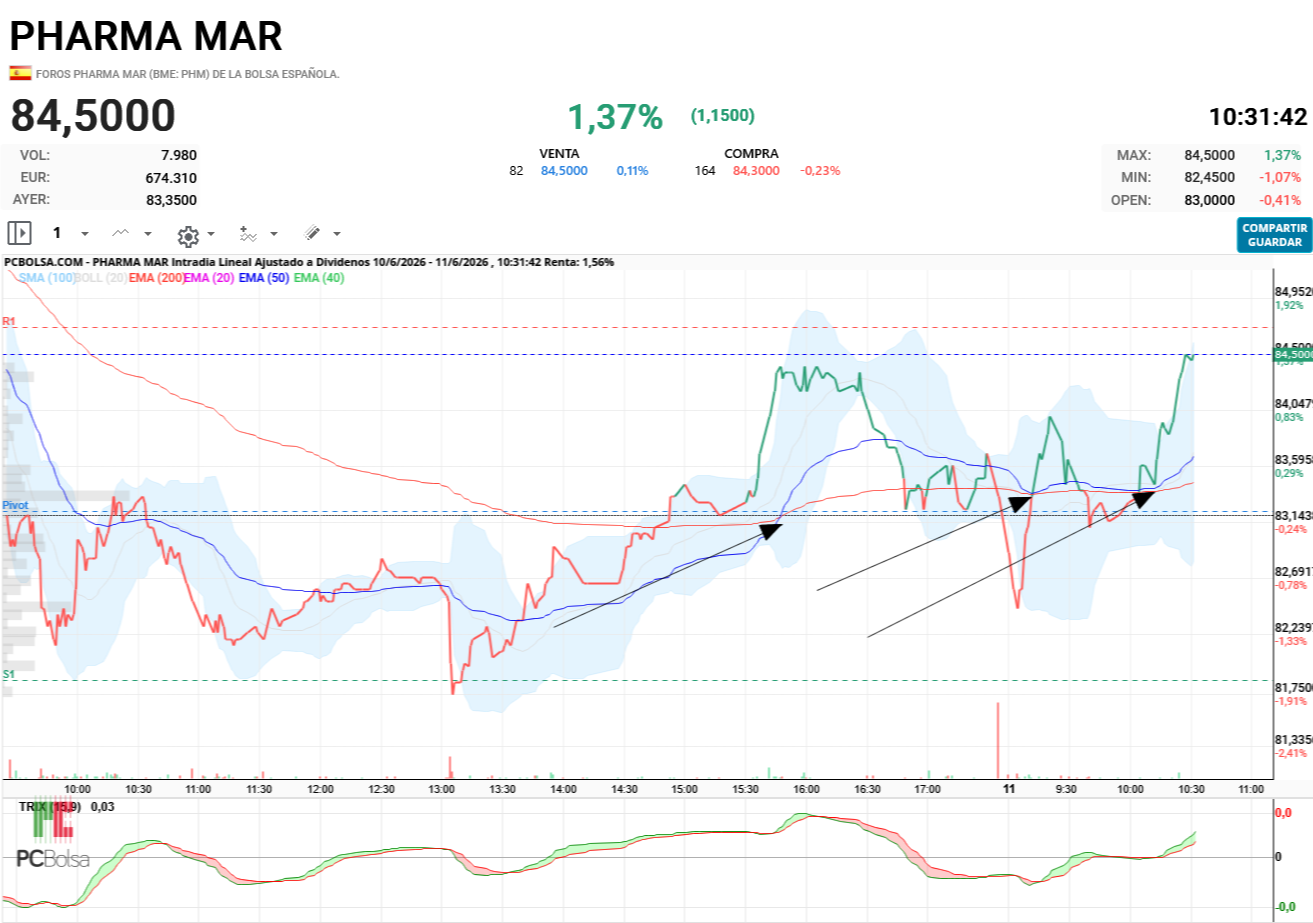Click the MIN value 82,4500
Screen dimensions: 1313x923
pyautogui.click(x=1209, y=177)
